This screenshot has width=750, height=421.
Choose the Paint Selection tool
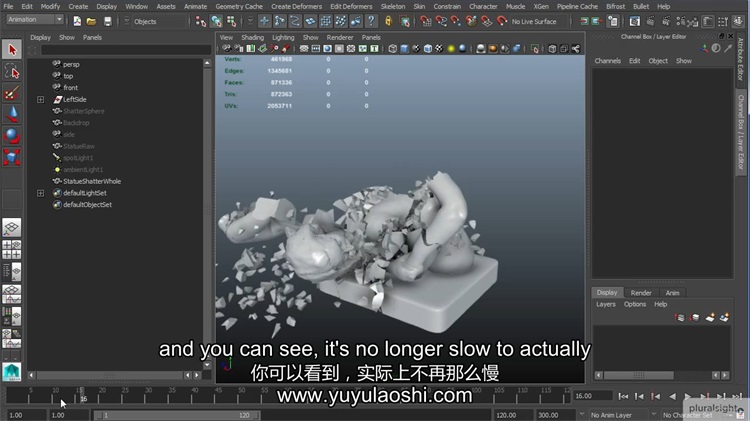[12, 93]
